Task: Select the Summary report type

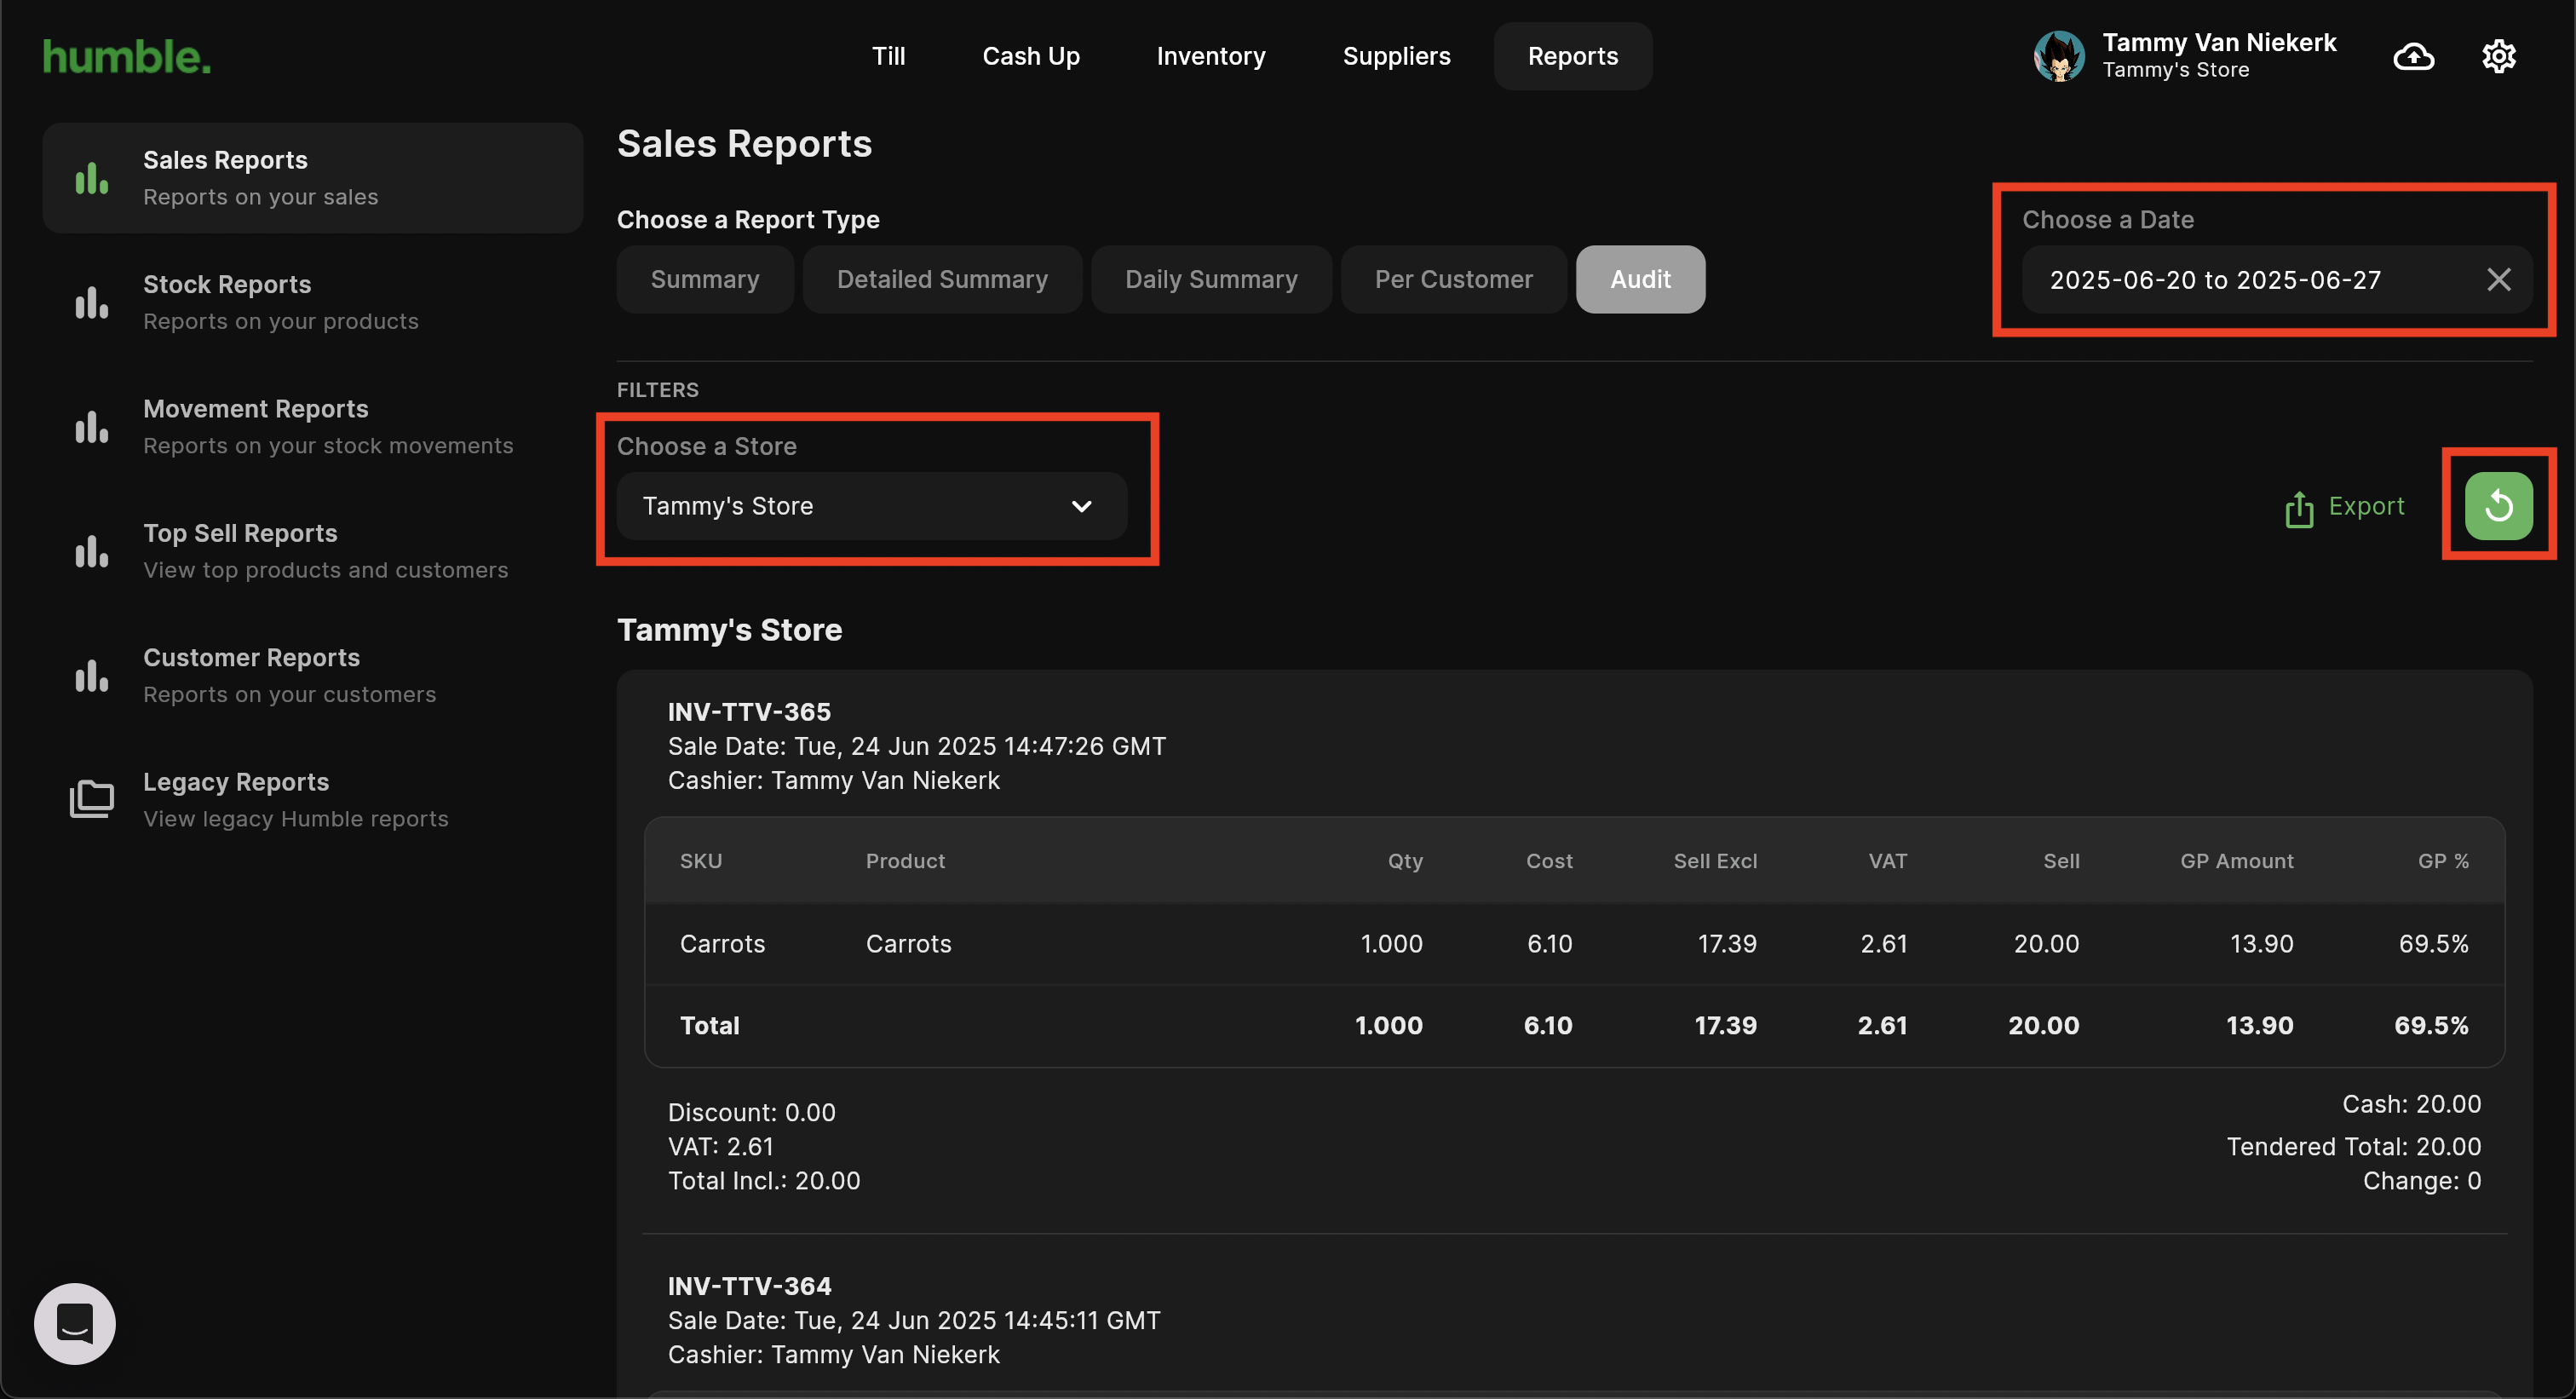Action: [705, 279]
